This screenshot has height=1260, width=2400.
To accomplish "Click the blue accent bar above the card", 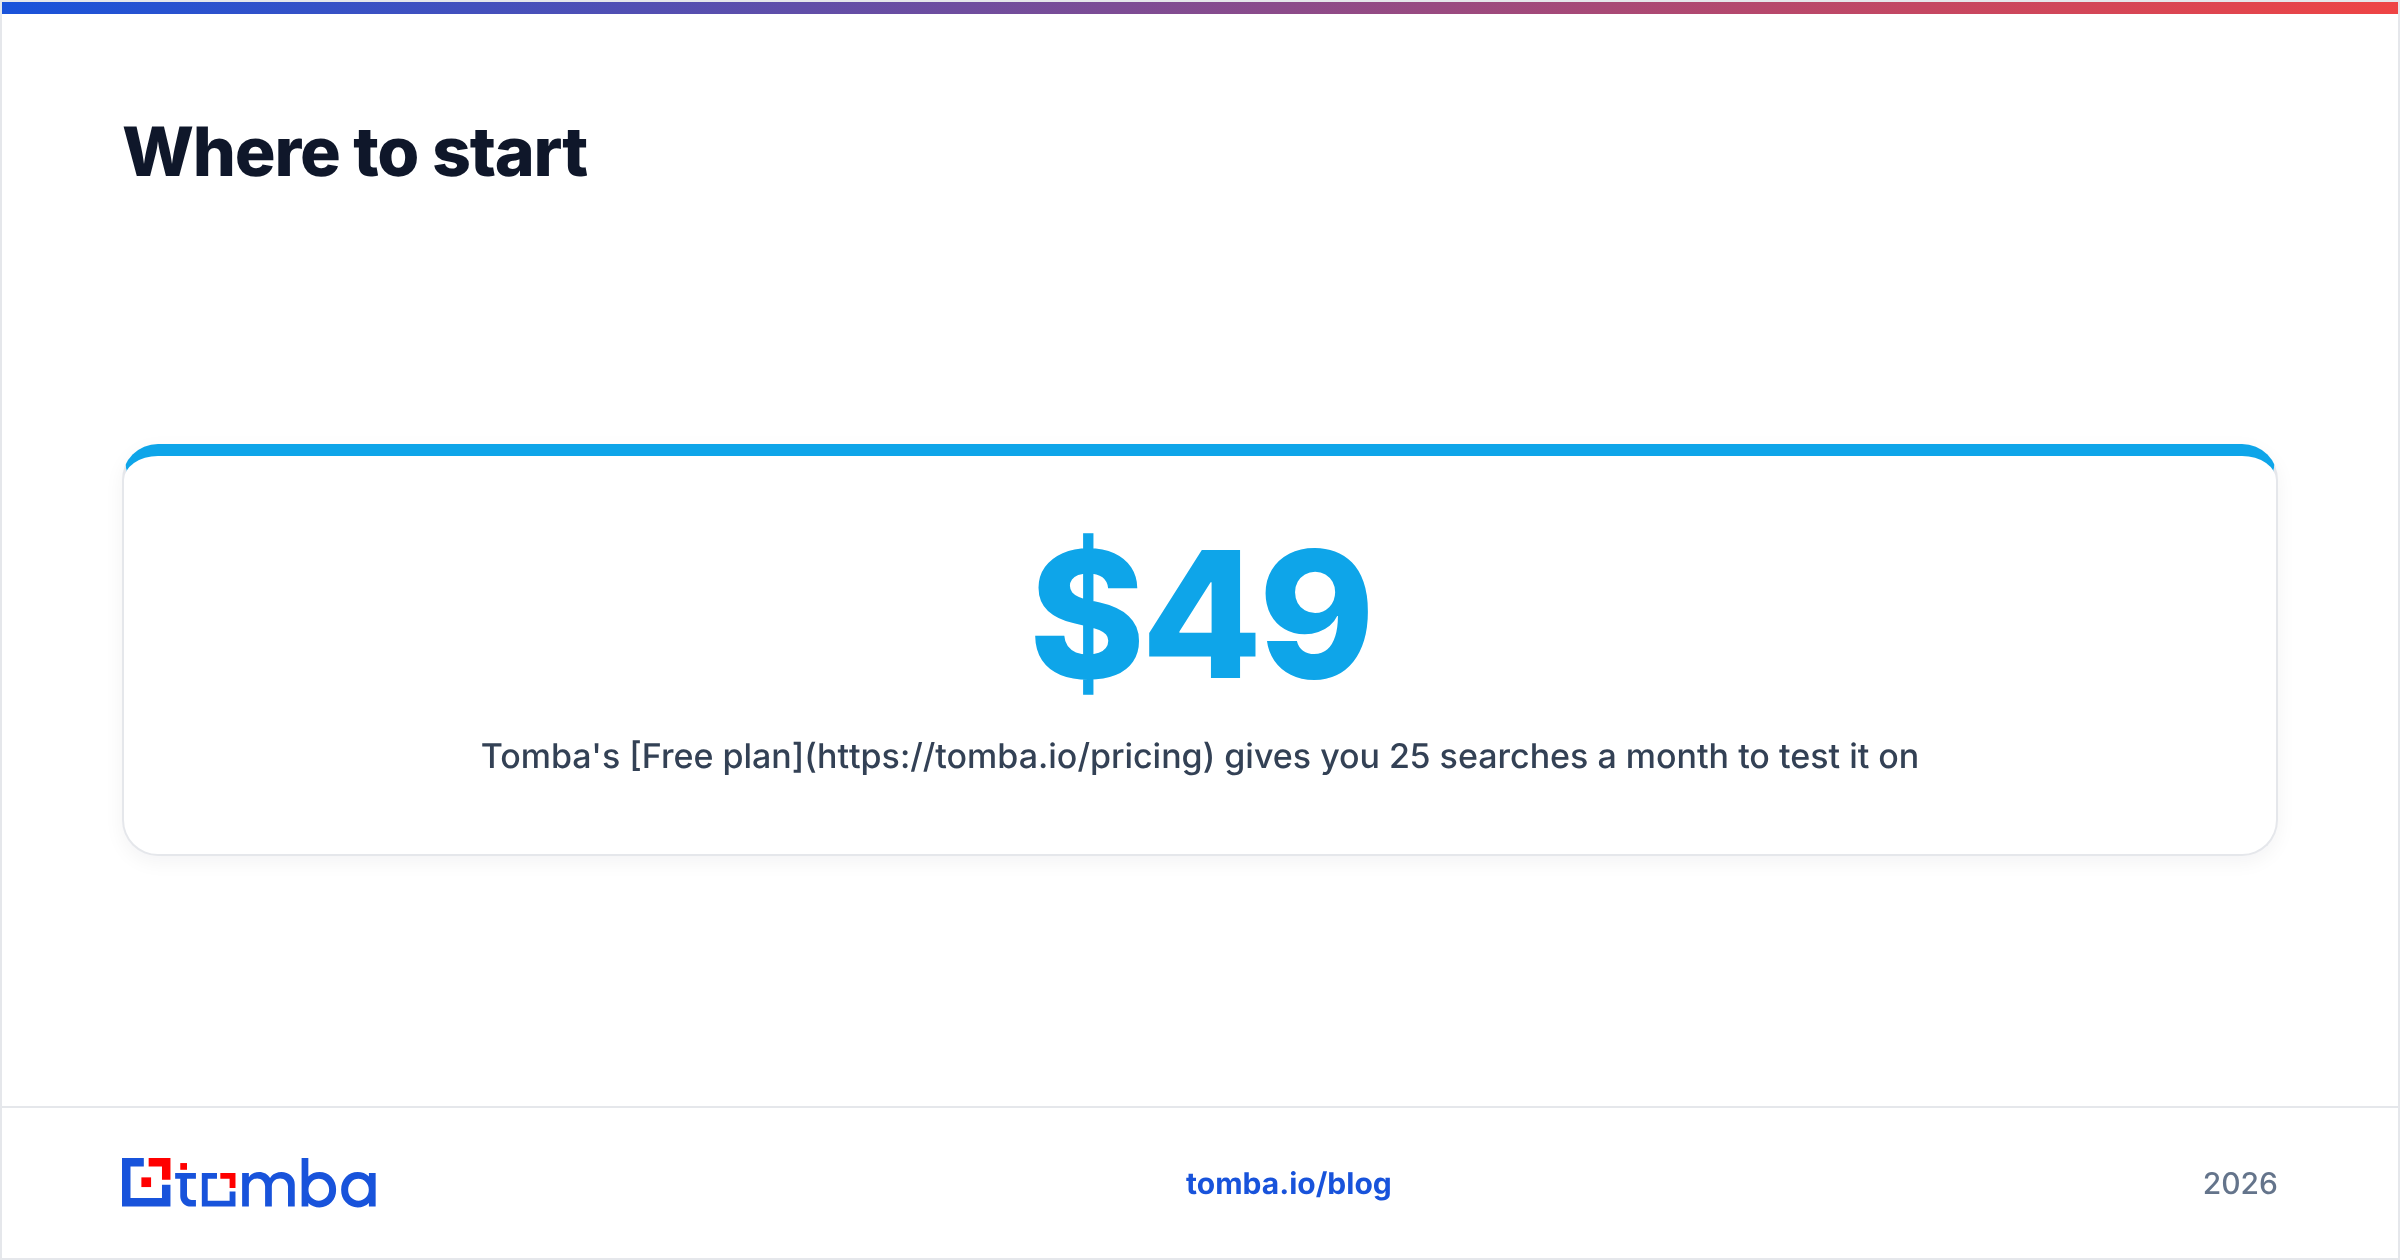I will tap(1200, 450).
